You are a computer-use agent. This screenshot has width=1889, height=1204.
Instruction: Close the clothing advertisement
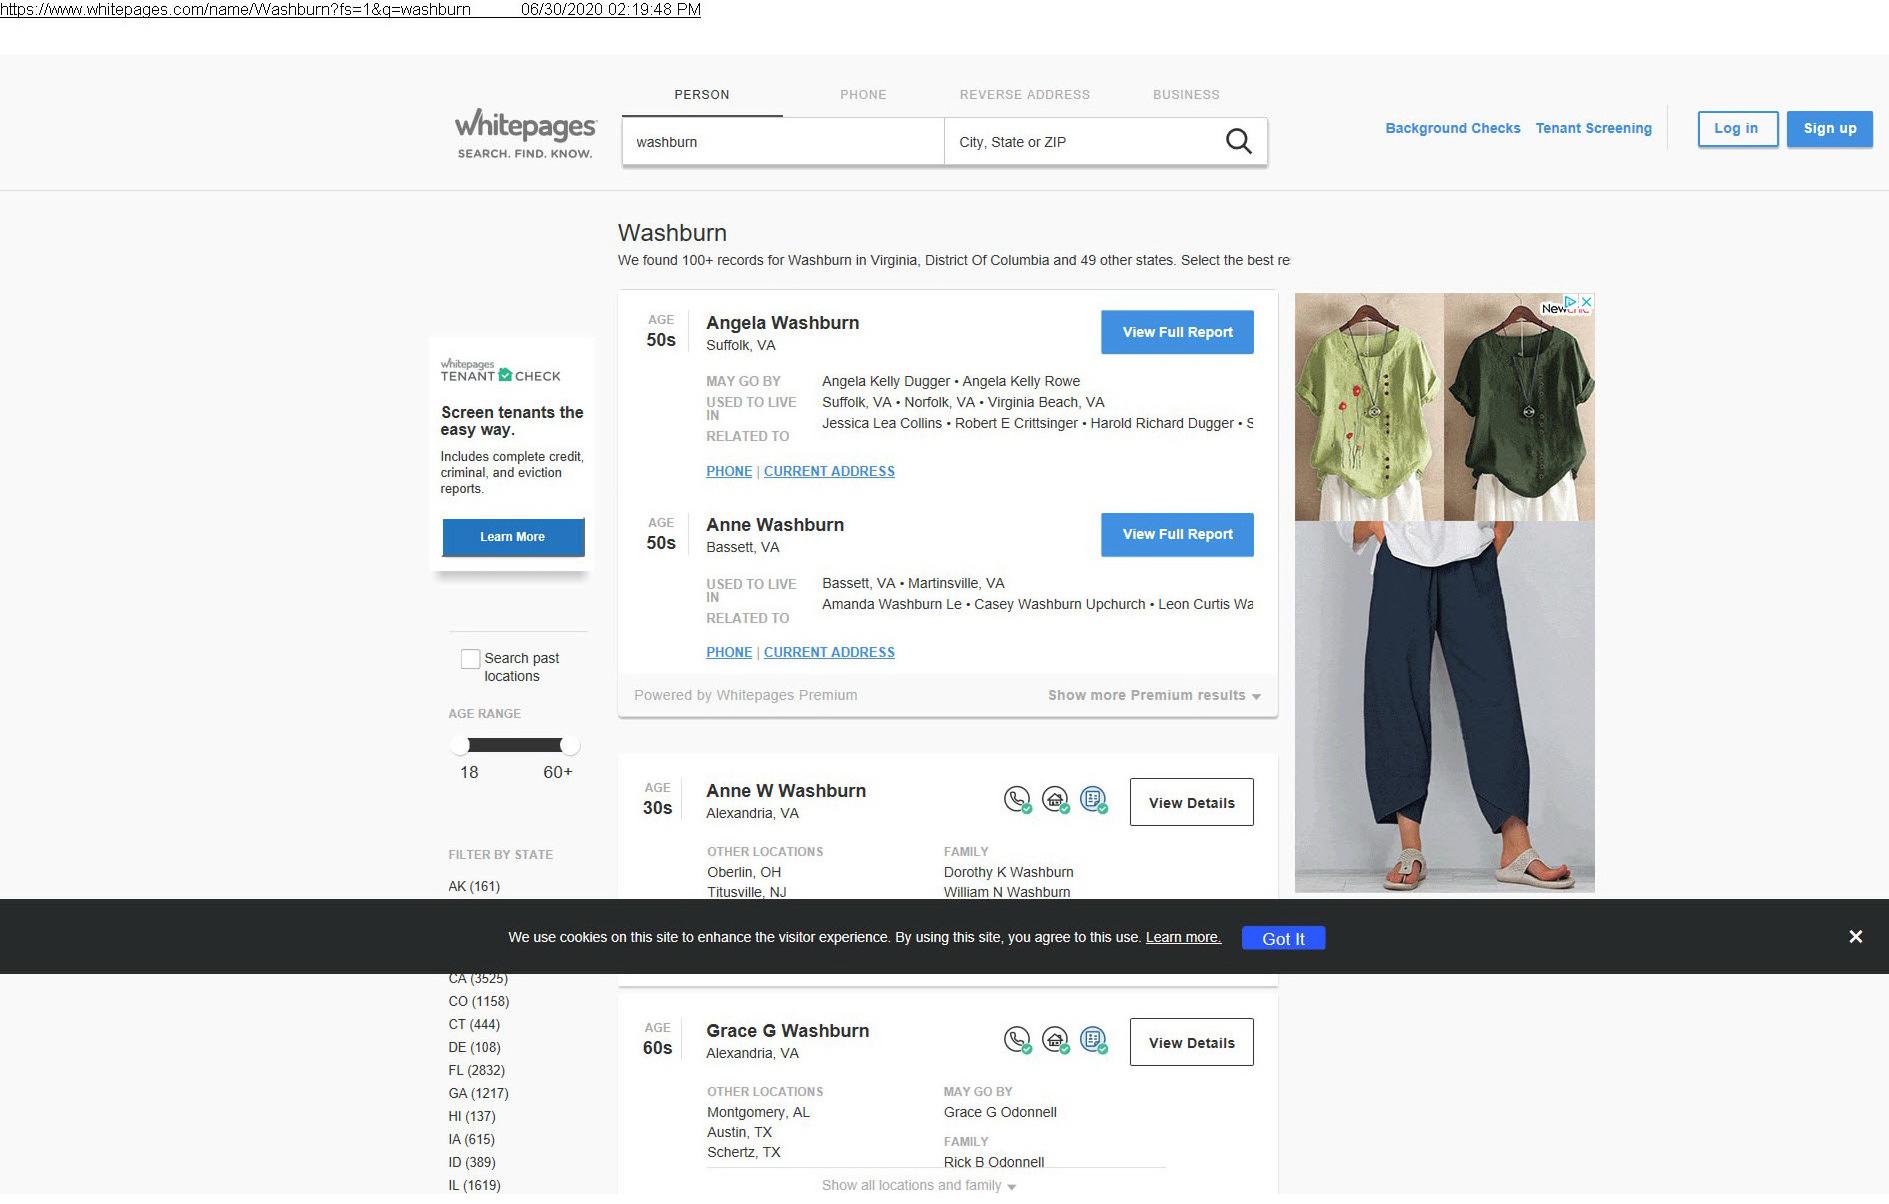(x=1585, y=302)
